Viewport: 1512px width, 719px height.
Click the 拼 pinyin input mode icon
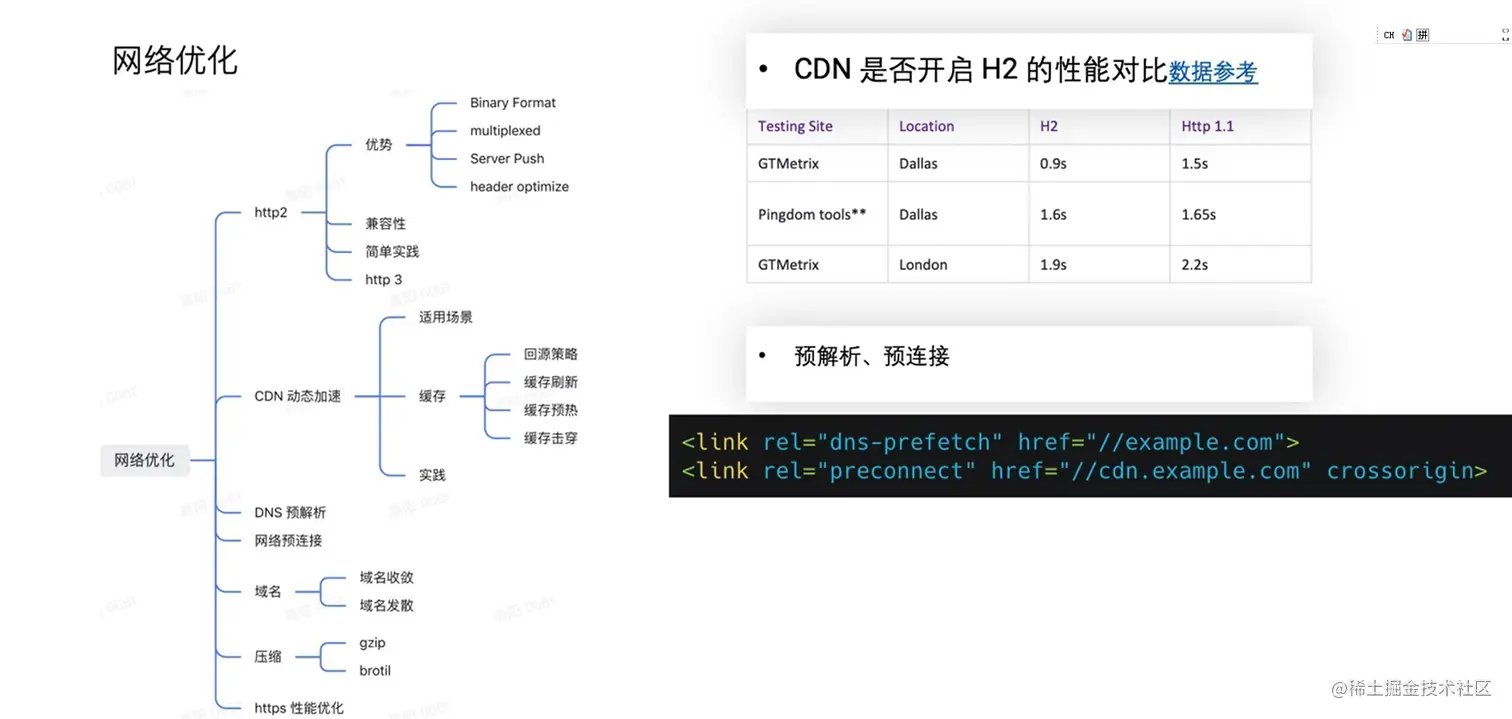click(1422, 35)
